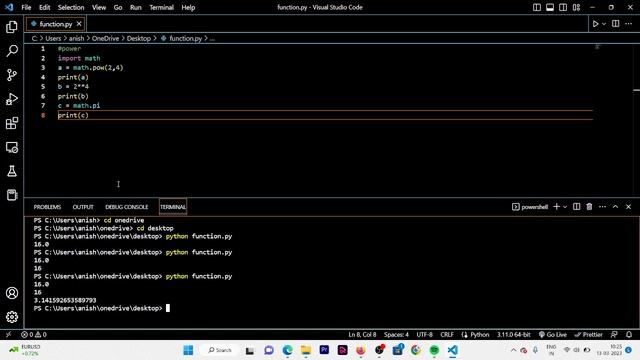Open editor More Actions menu

click(629, 24)
